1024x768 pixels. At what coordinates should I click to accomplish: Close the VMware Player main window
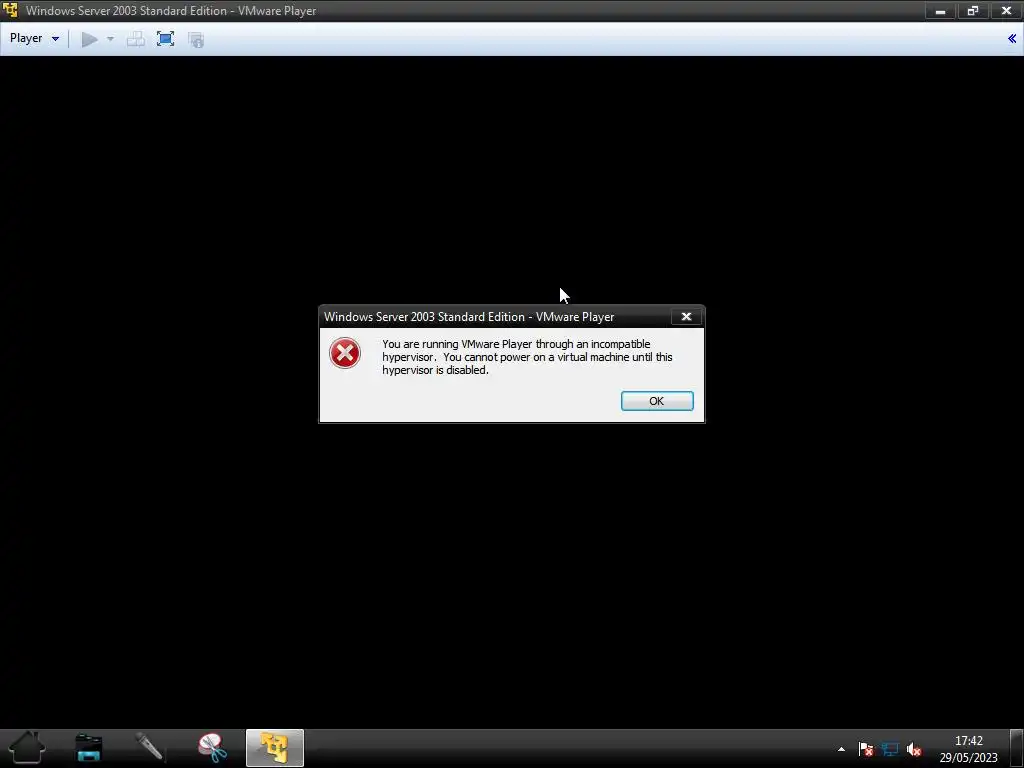coord(1006,10)
